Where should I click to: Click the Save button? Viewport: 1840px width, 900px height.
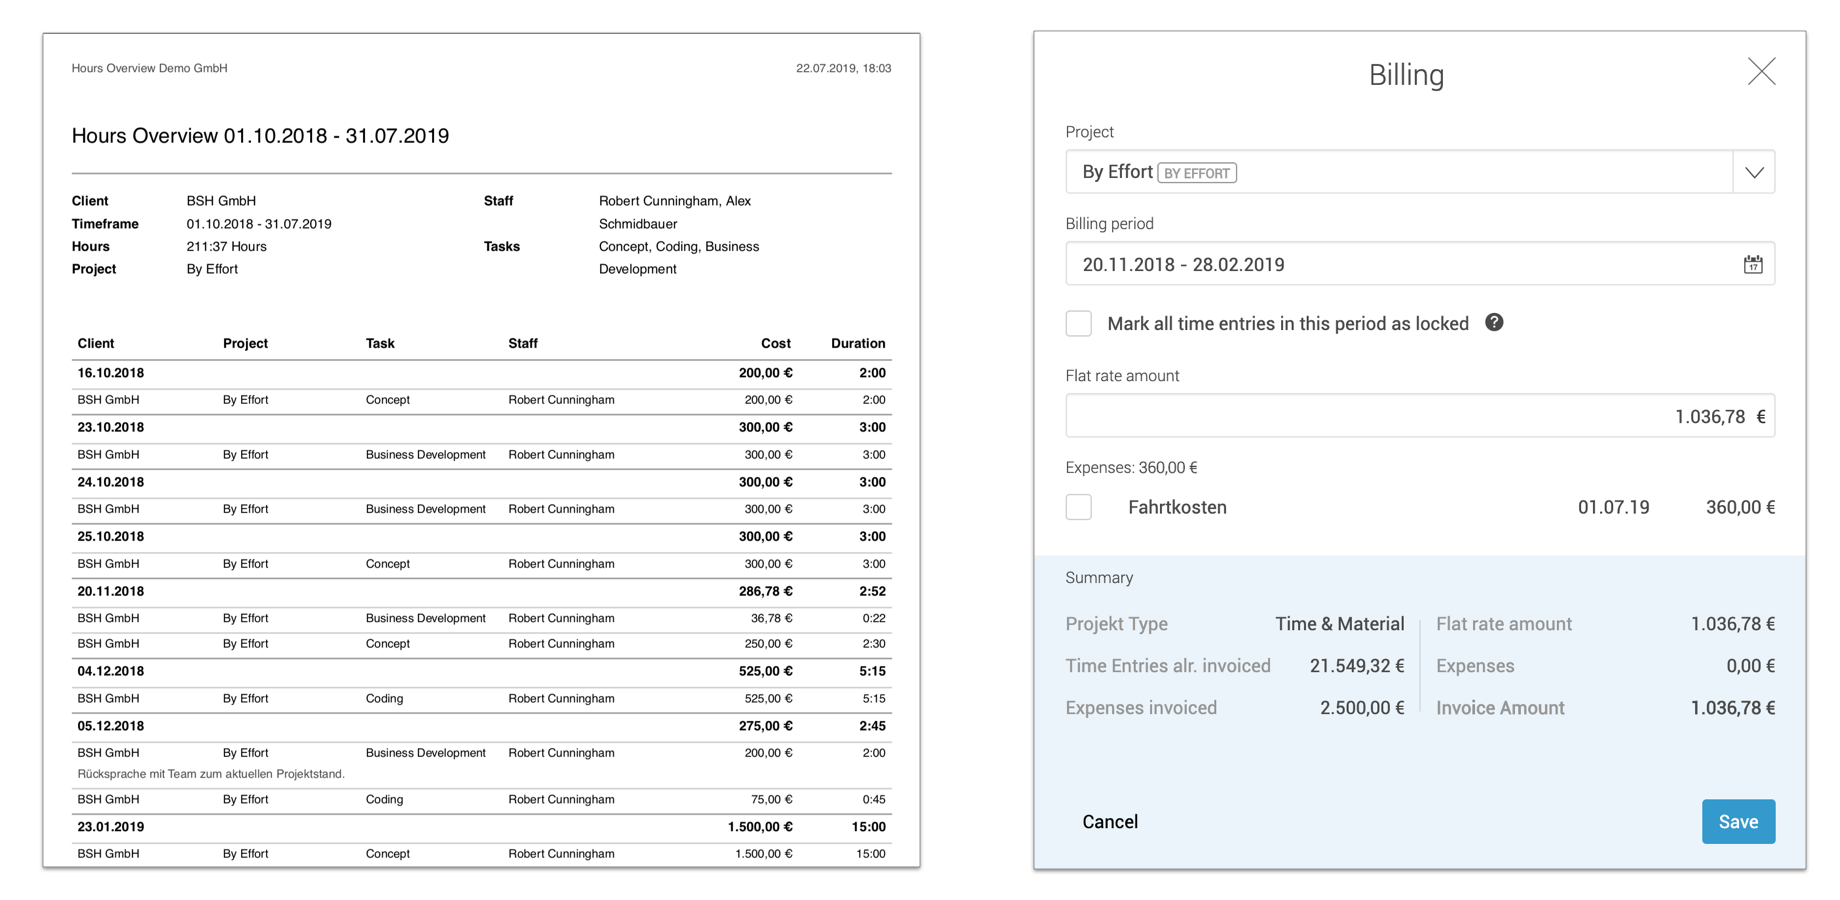pyautogui.click(x=1737, y=821)
